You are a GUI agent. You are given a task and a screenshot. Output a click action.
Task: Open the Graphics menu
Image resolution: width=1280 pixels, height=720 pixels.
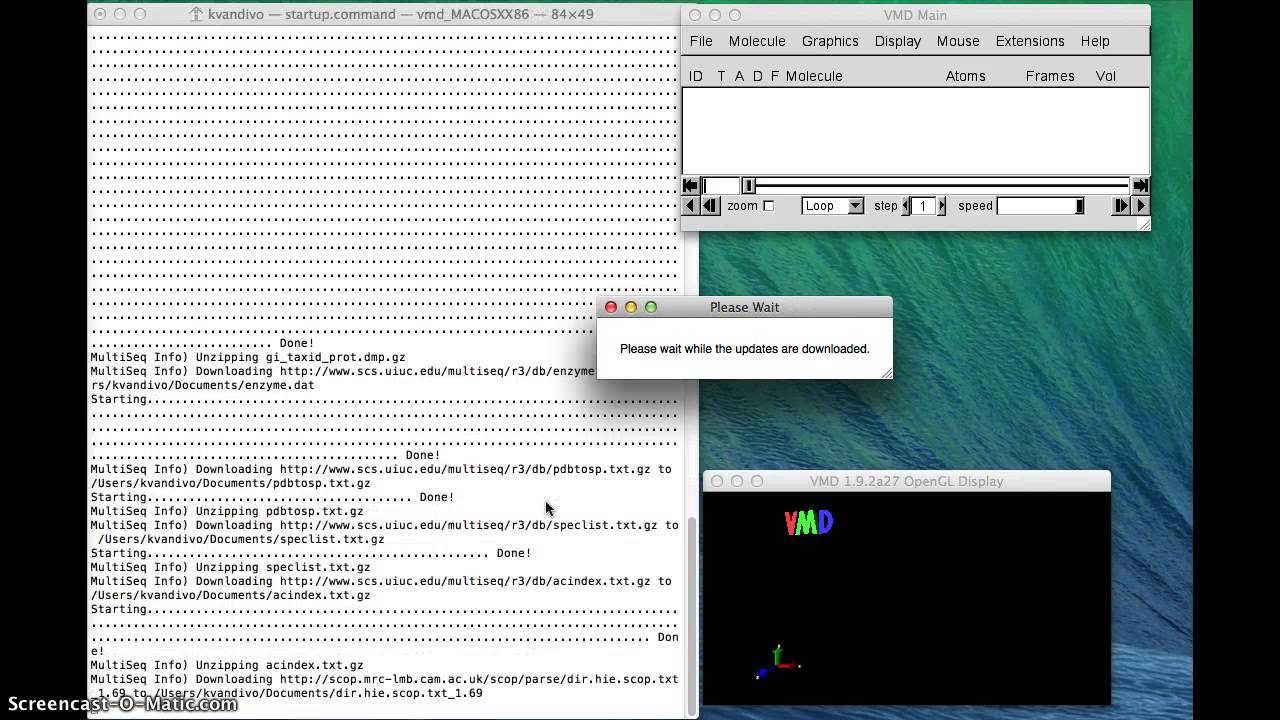pos(830,41)
